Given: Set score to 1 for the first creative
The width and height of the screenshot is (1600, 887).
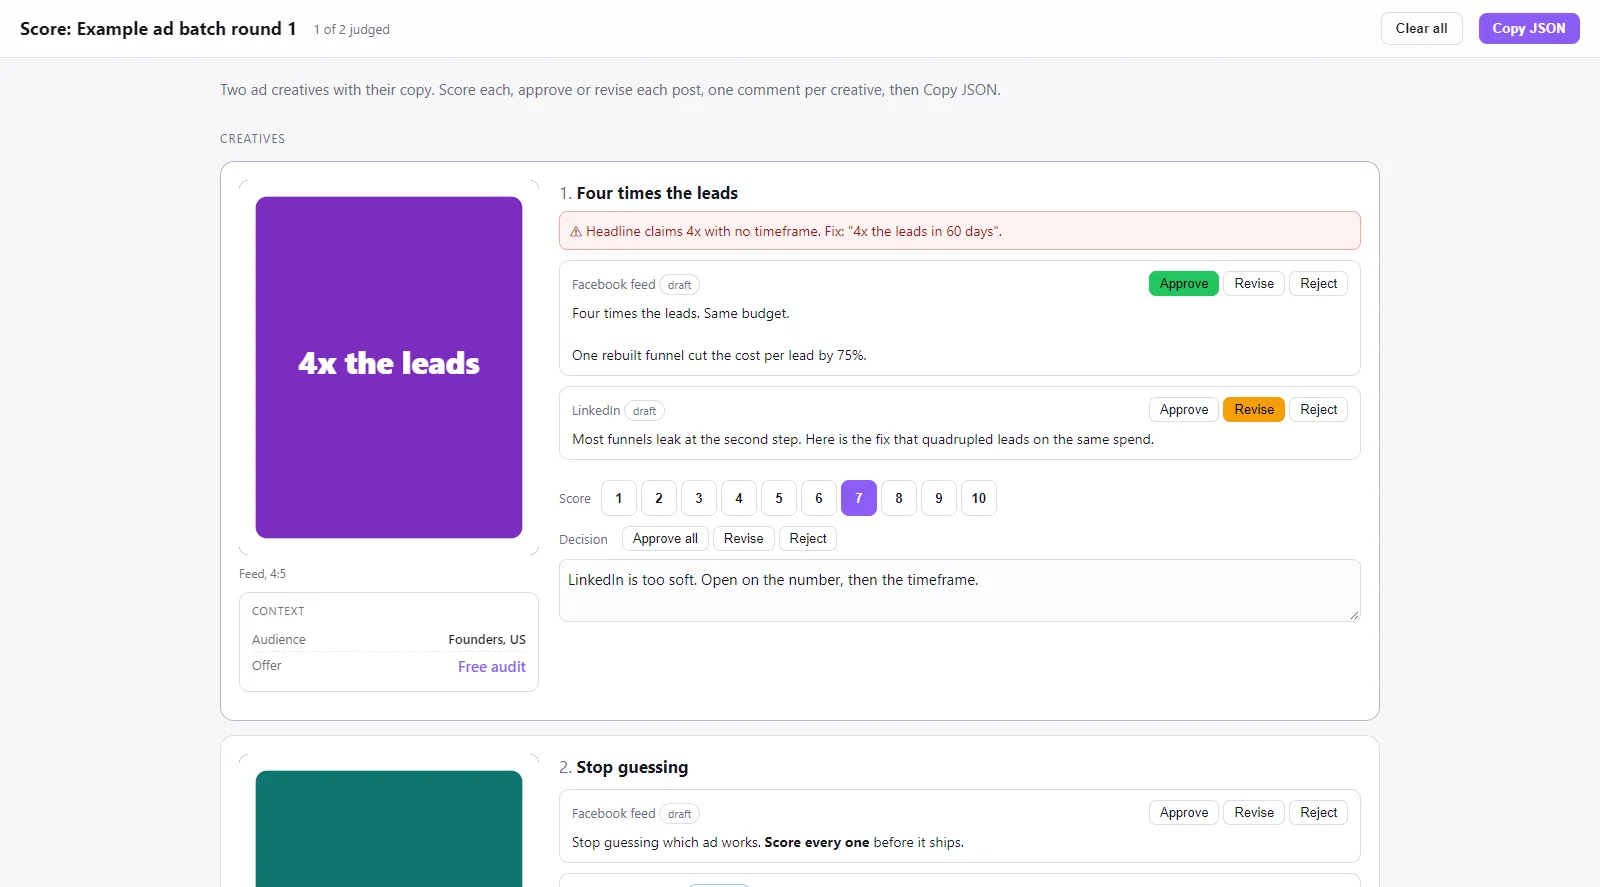Looking at the screenshot, I should click(619, 498).
